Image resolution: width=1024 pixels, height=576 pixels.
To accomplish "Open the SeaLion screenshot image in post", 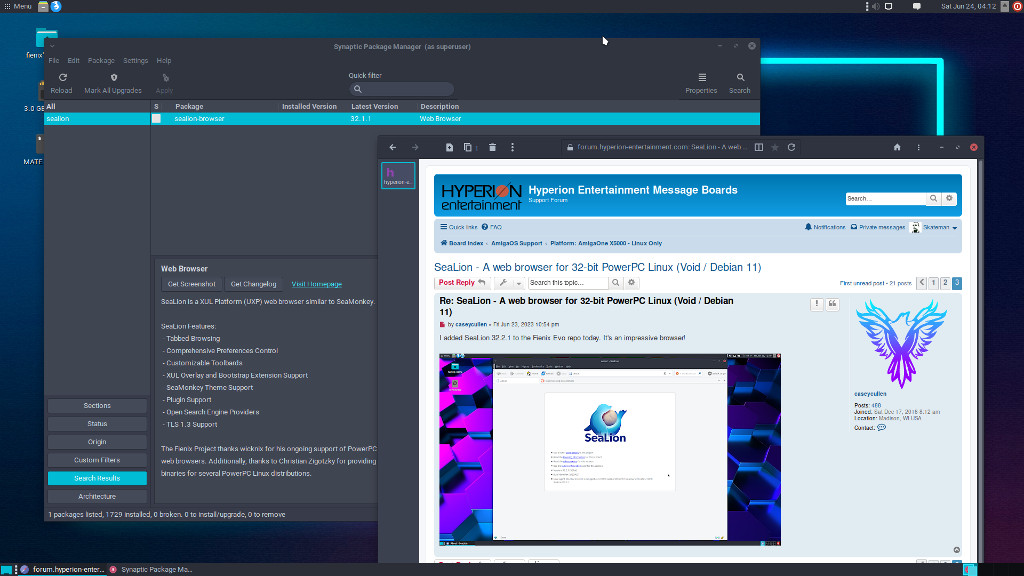I will tap(610, 450).
